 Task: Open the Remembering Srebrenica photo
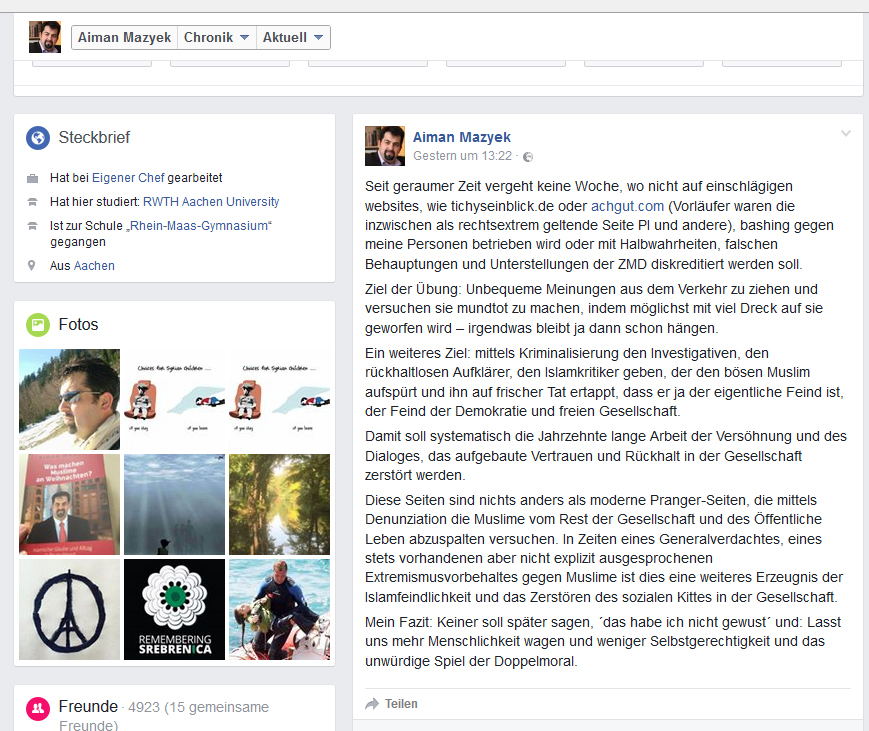point(174,609)
